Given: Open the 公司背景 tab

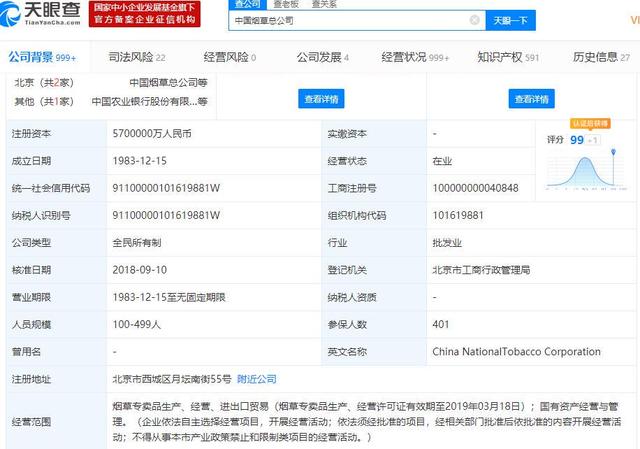Looking at the screenshot, I should tap(42, 57).
